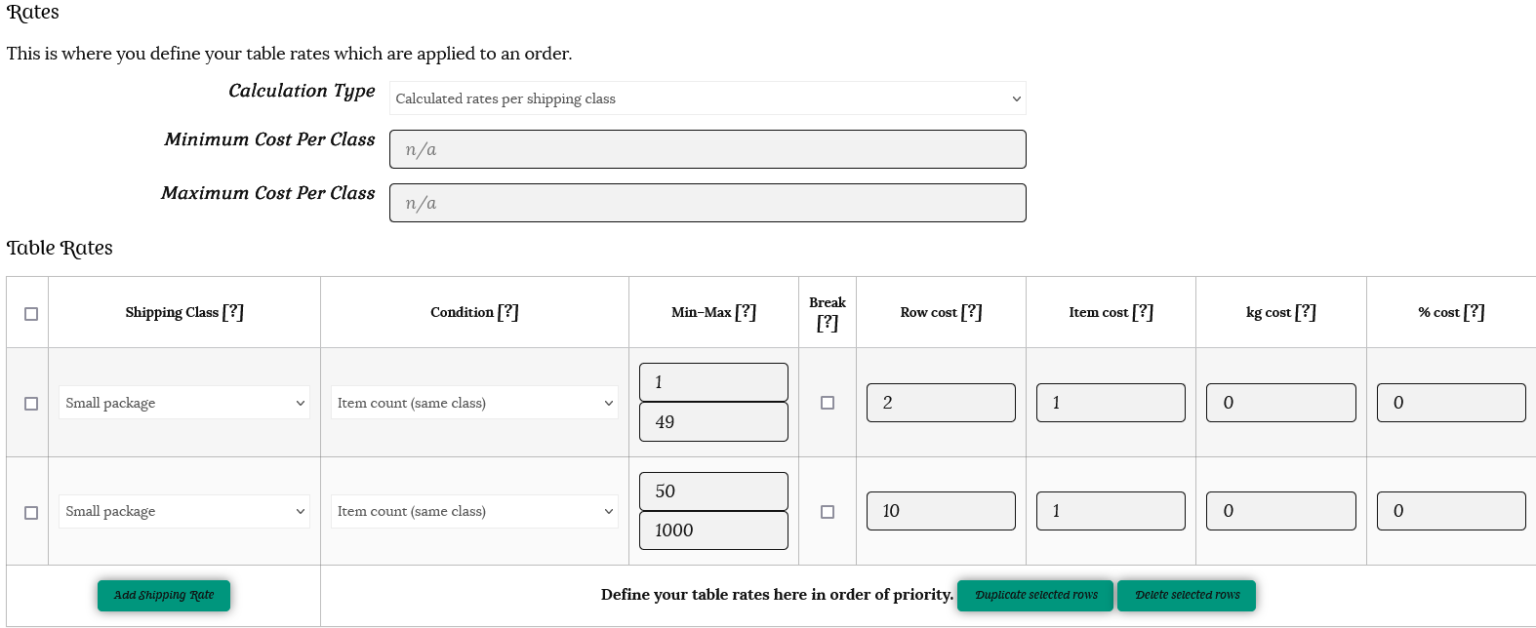Click the % cost help icon
The height and width of the screenshot is (628, 1536).
point(1474,312)
